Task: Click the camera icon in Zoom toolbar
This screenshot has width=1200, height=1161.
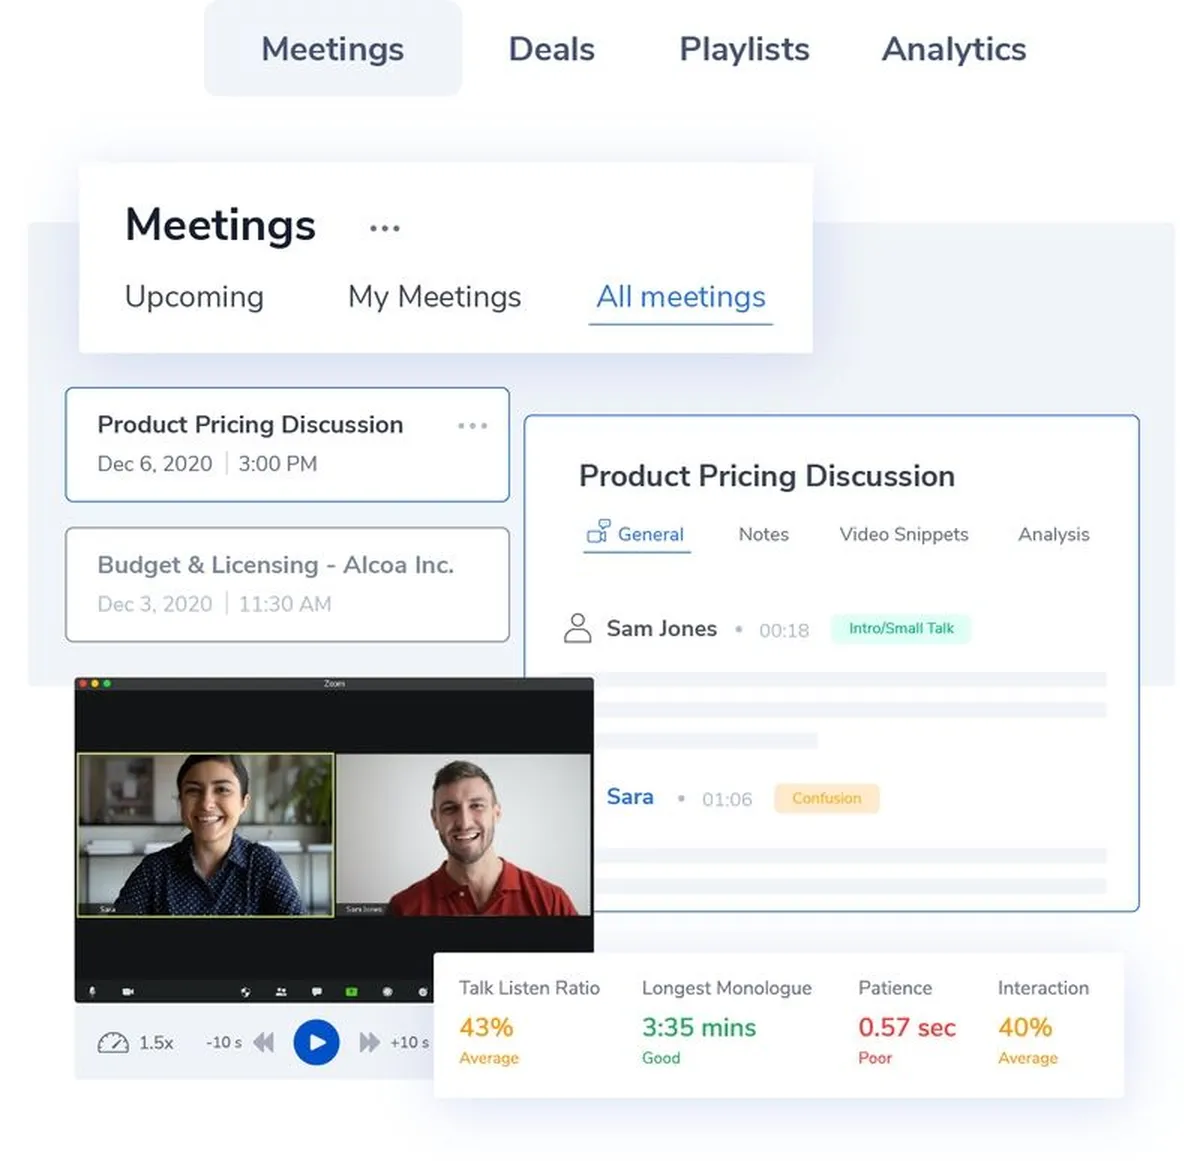Action: [x=128, y=991]
